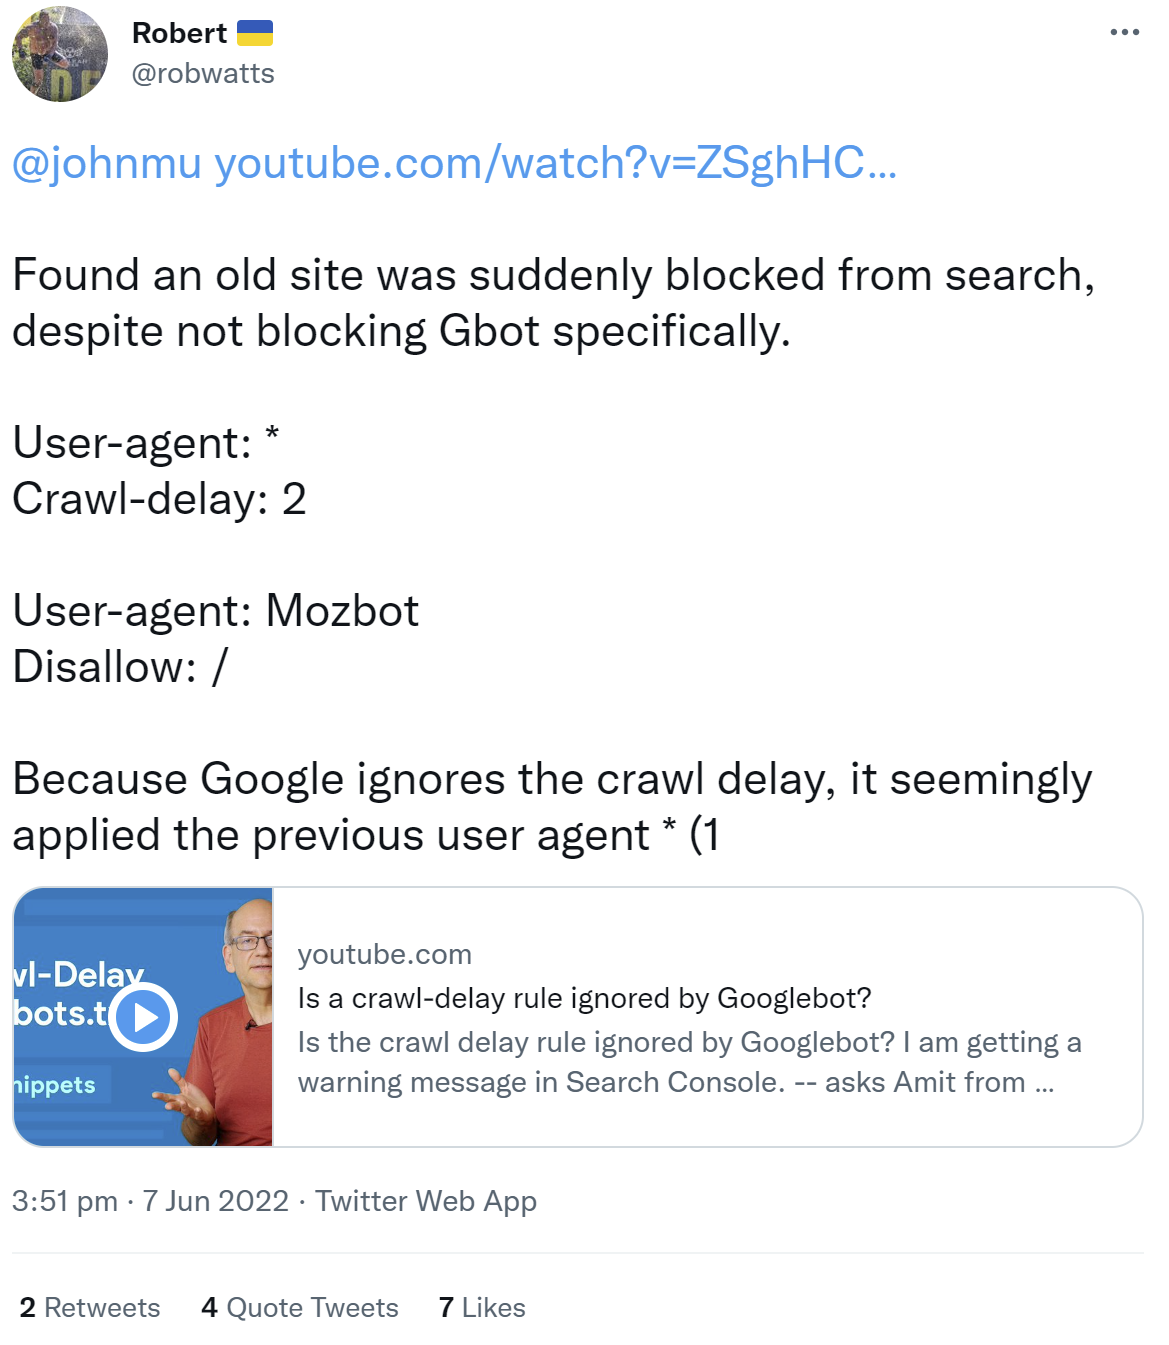Viewport: 1169px width, 1345px height.
Task: Click the Ukraine flag emoji next to Robert
Action: point(253,31)
